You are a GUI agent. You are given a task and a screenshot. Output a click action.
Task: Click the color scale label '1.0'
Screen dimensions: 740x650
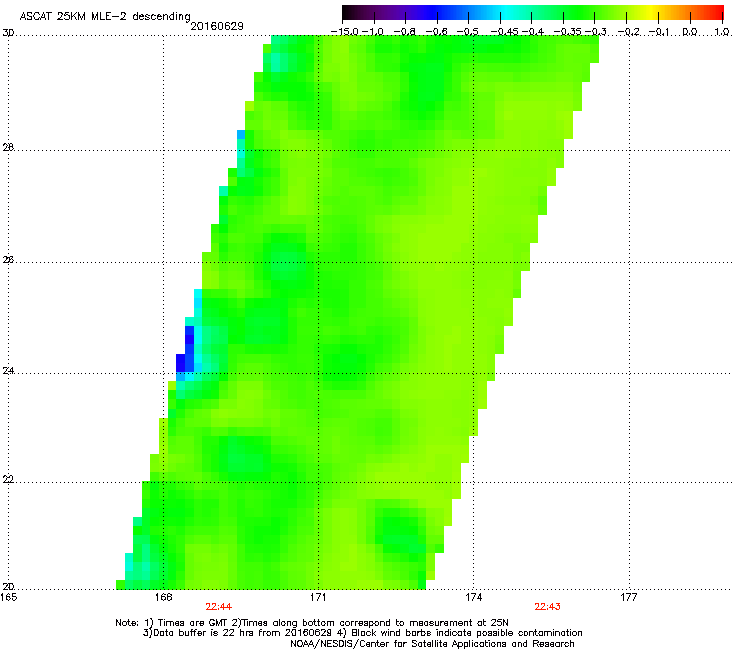coord(722,32)
